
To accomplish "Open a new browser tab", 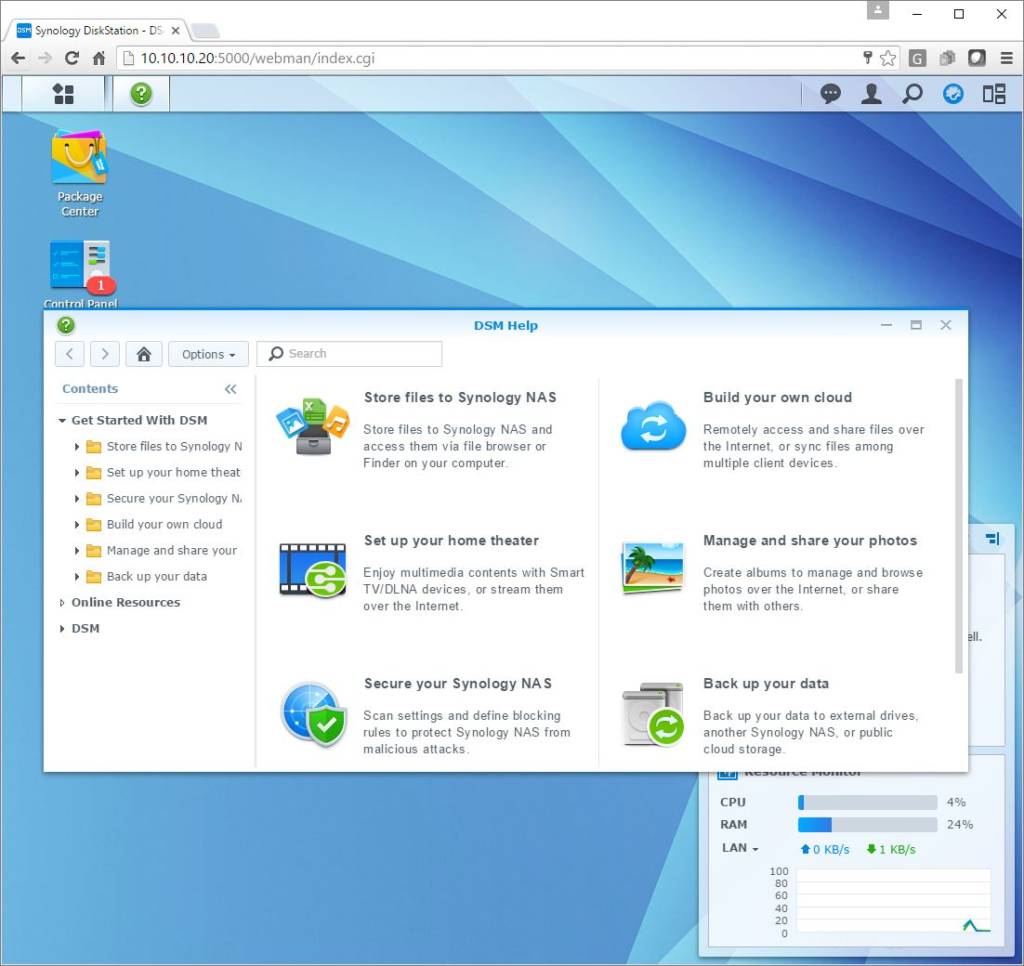I will click(205, 31).
